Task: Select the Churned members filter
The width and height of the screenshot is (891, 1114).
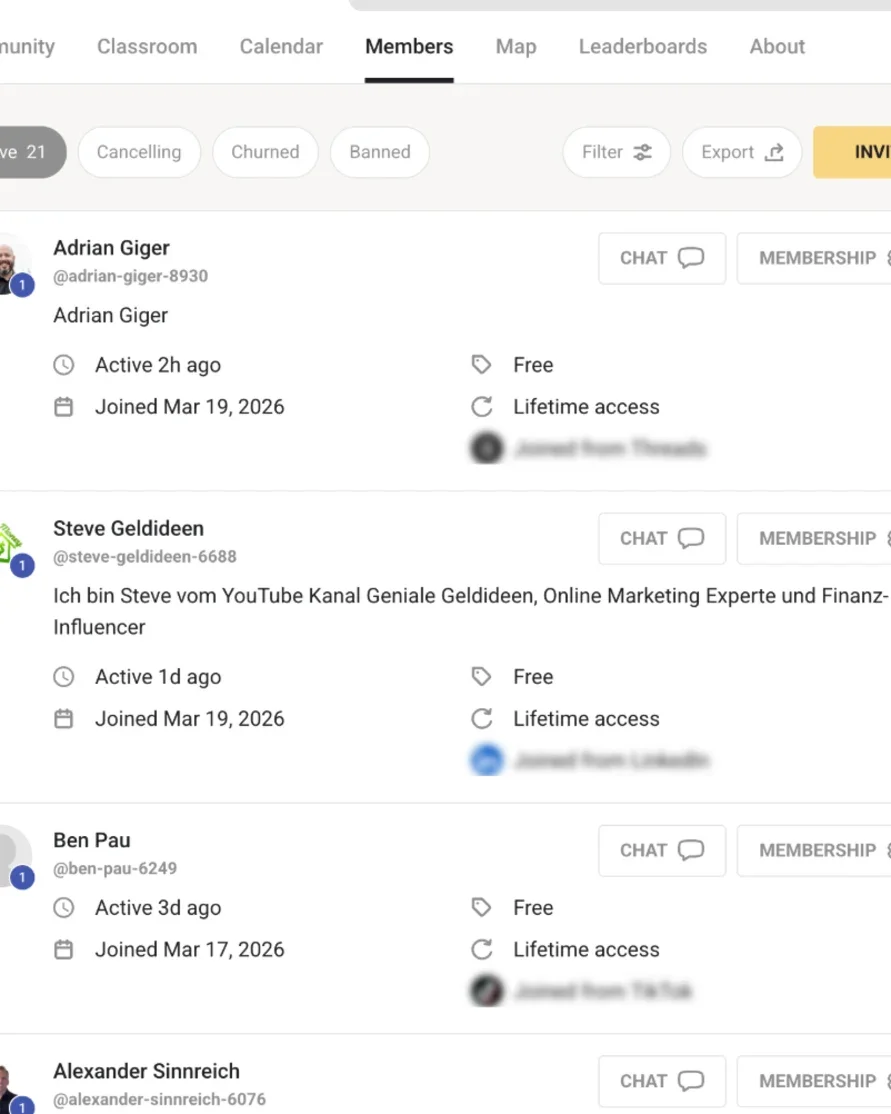Action: (x=265, y=152)
